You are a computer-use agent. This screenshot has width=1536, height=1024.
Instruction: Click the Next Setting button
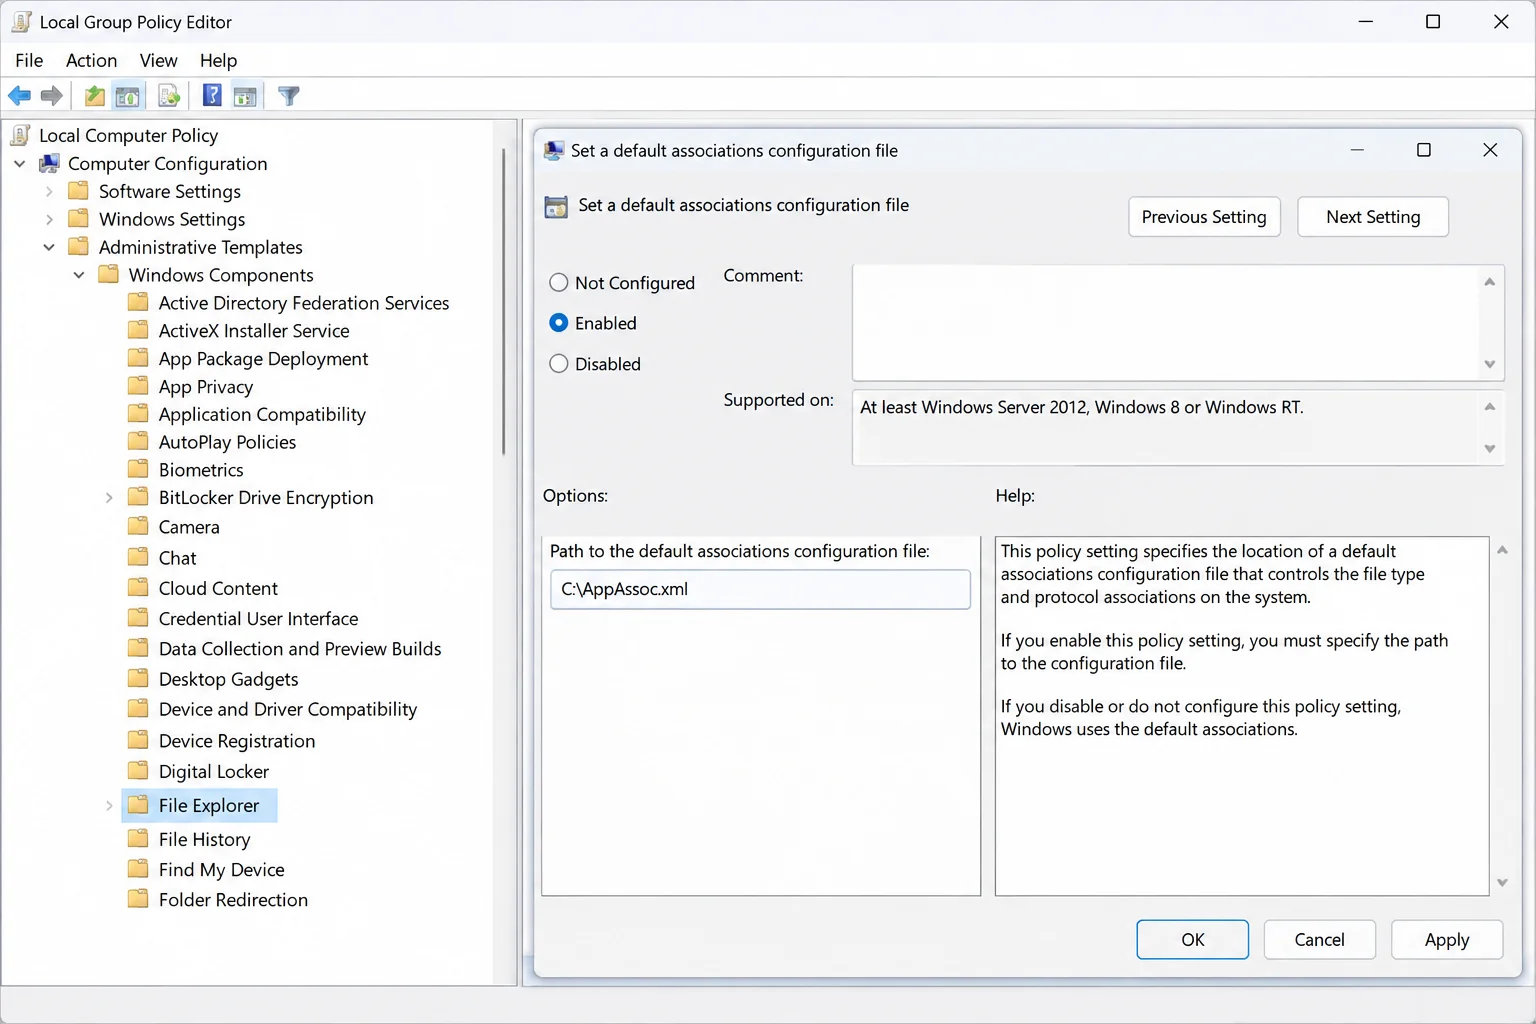(1373, 217)
